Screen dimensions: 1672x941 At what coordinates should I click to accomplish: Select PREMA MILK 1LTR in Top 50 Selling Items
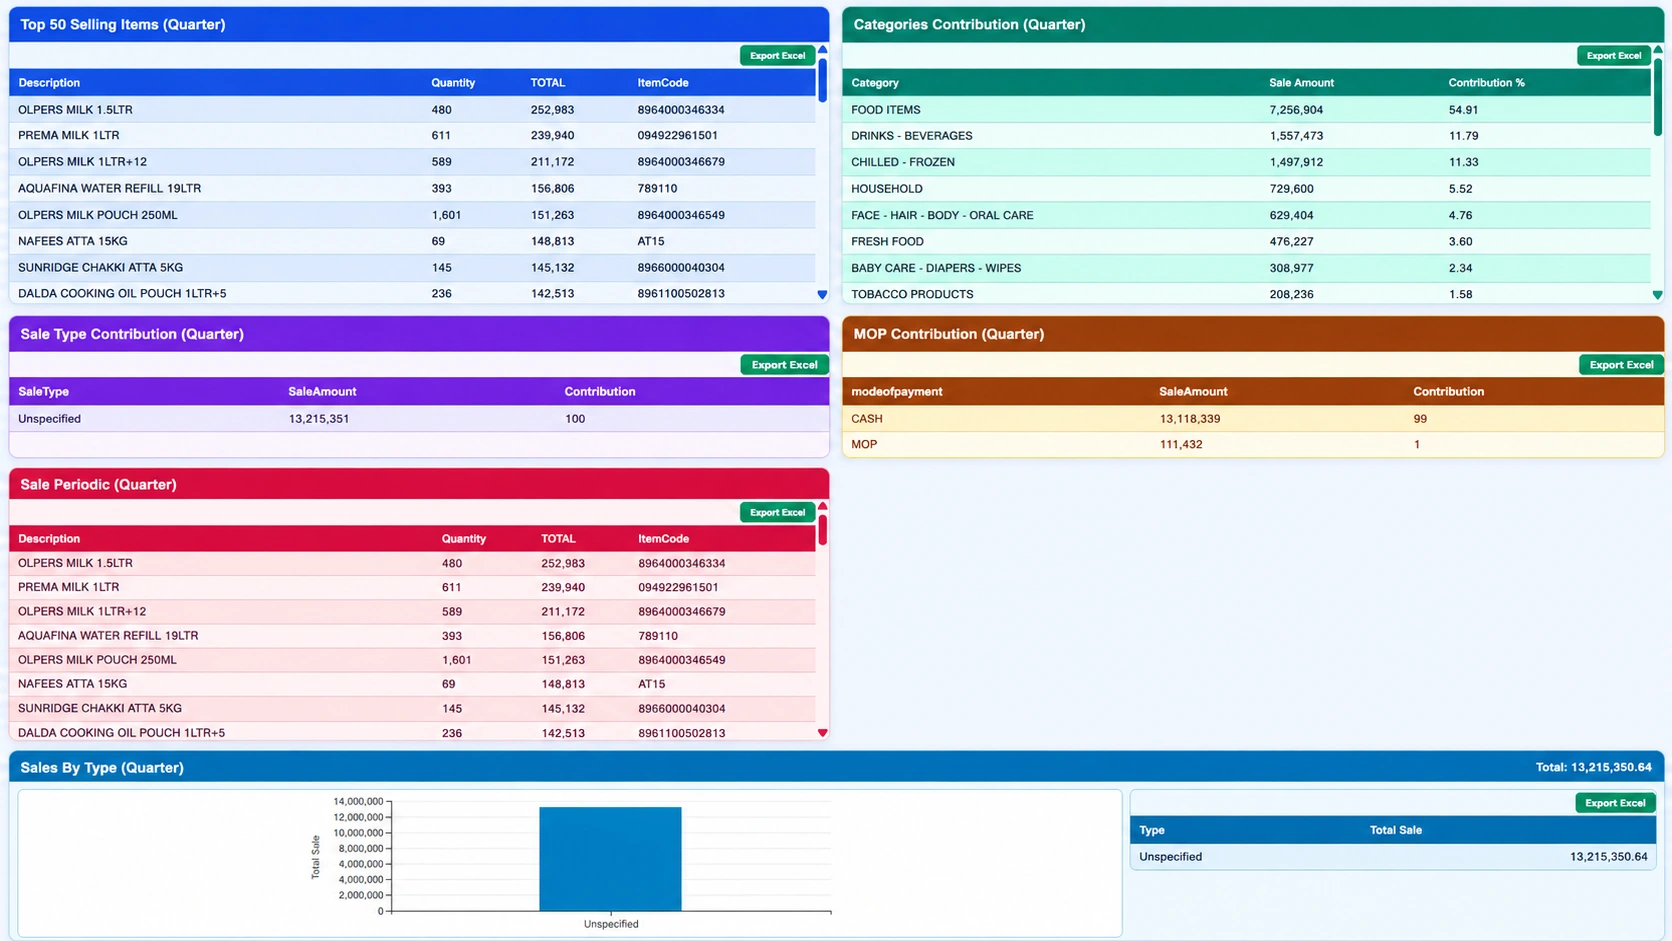(412, 135)
